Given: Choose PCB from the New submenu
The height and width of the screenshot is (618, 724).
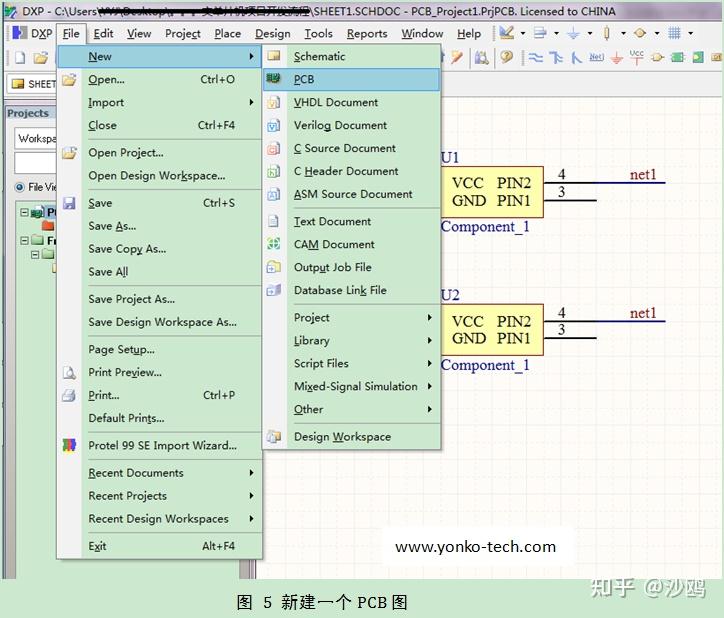Looking at the screenshot, I should [x=351, y=79].
